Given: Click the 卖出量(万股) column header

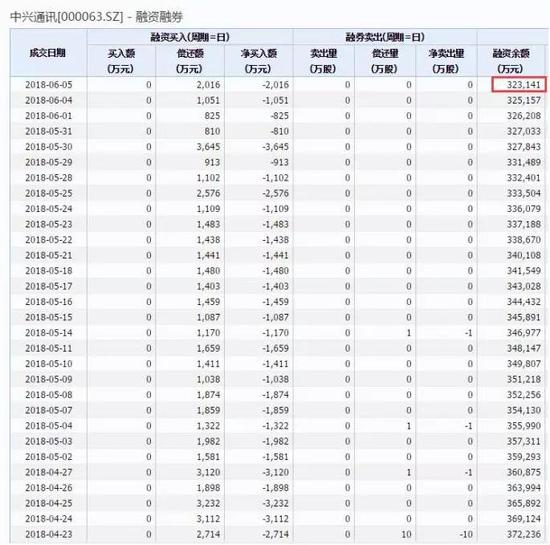Looking at the screenshot, I should pos(323,61).
